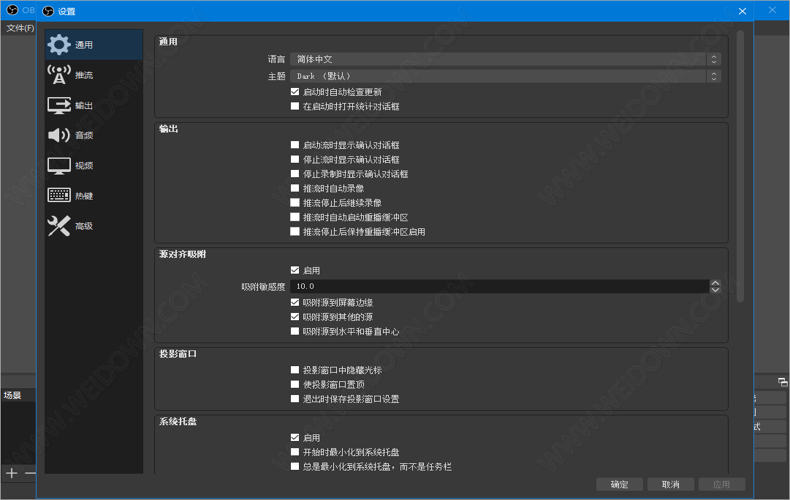
Task: Click the 场景 panel header in main window
Action: click(13, 395)
